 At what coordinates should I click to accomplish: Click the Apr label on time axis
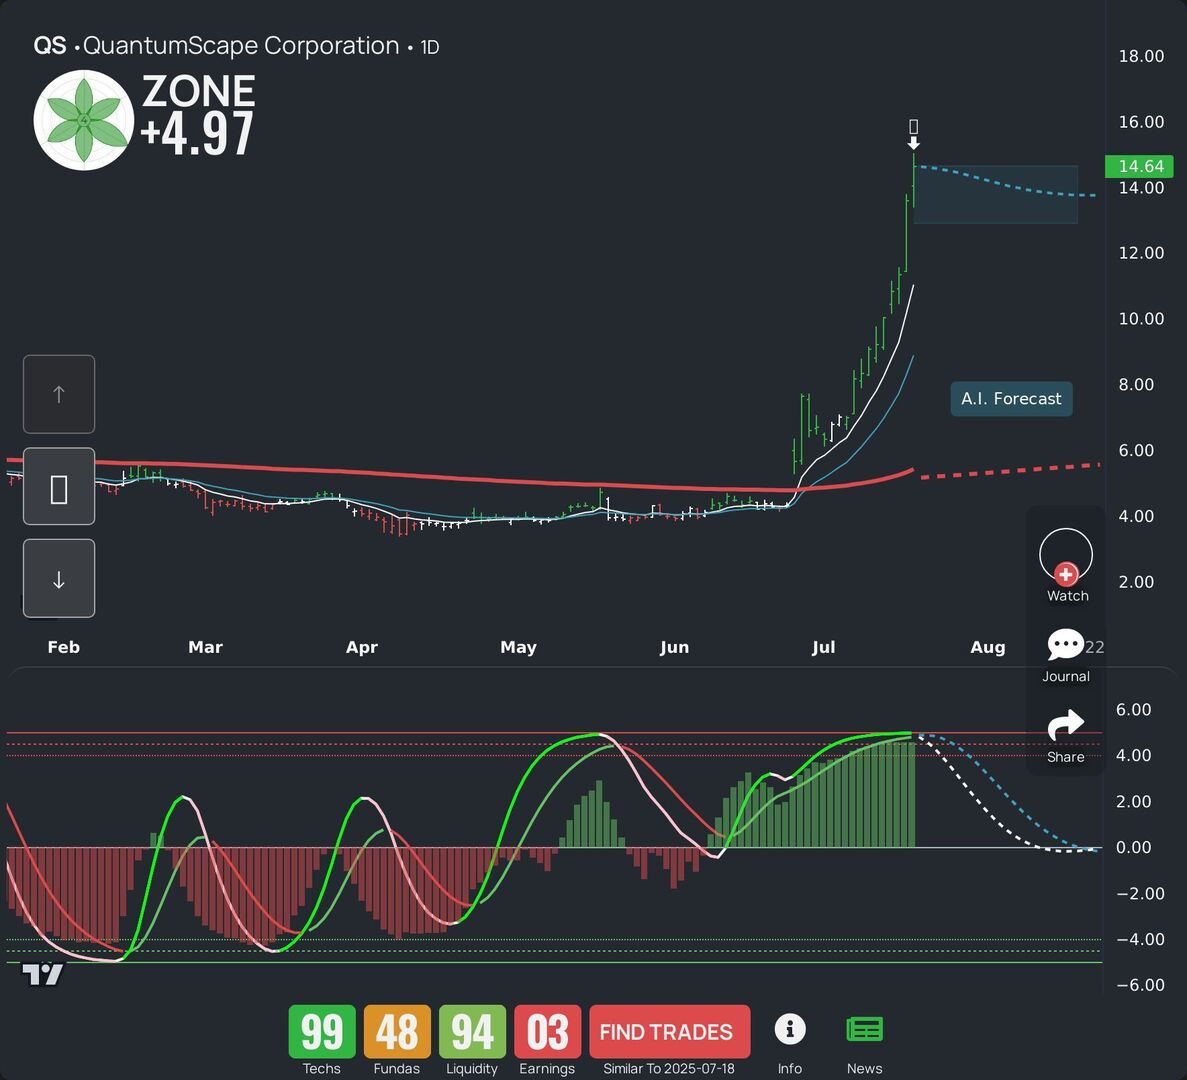click(x=362, y=647)
